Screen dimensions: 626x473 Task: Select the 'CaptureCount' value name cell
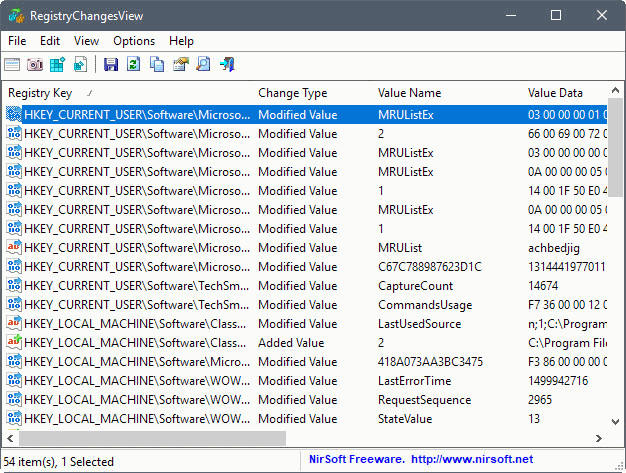[415, 286]
